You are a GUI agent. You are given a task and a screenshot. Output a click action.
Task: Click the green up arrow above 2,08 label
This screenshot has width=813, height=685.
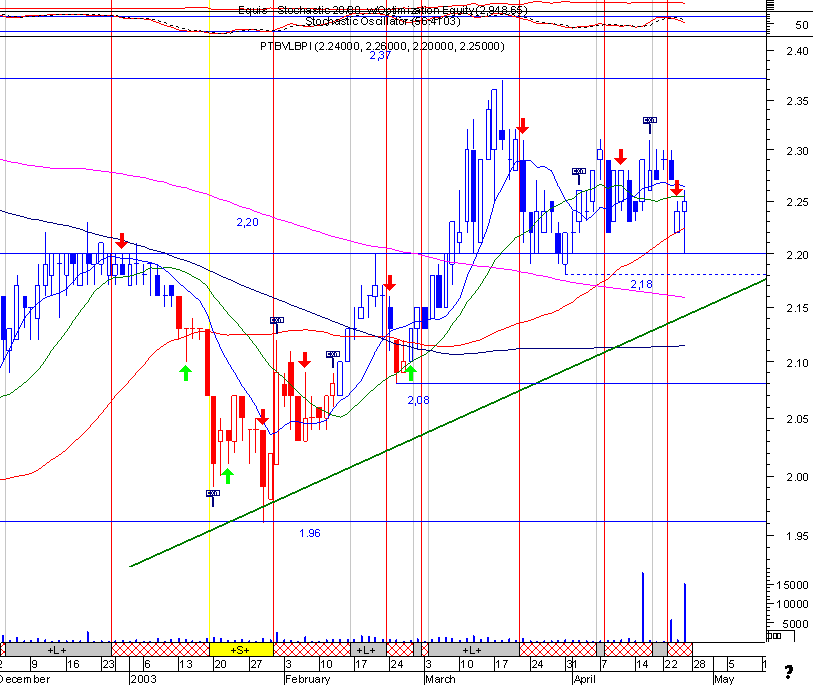coord(411,372)
